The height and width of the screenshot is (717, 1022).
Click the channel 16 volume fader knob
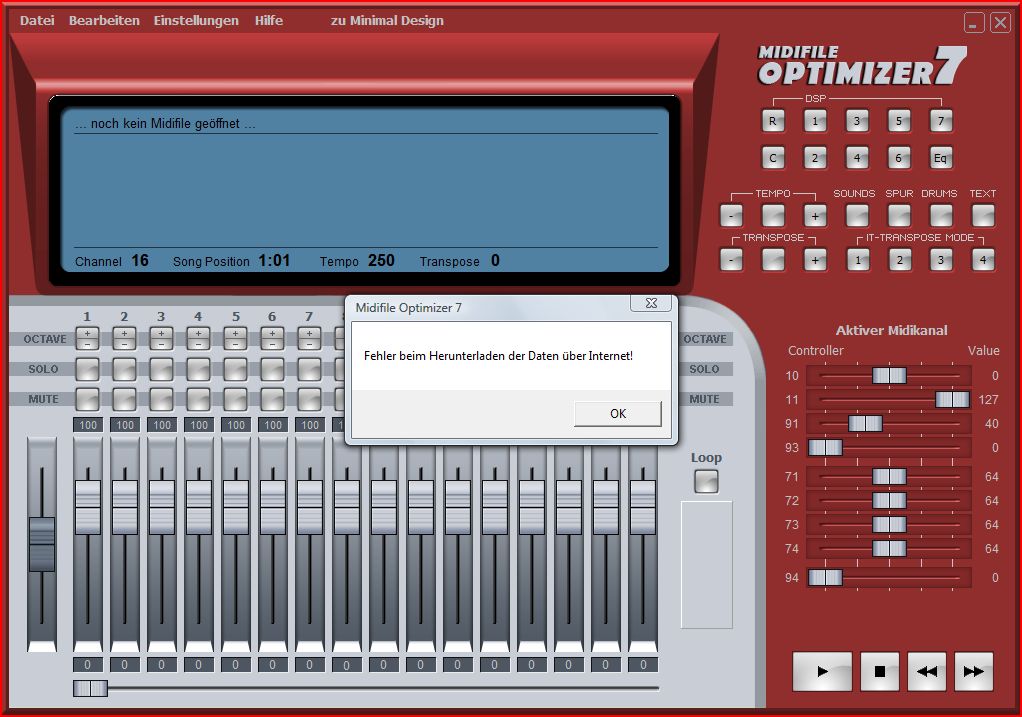coord(643,507)
